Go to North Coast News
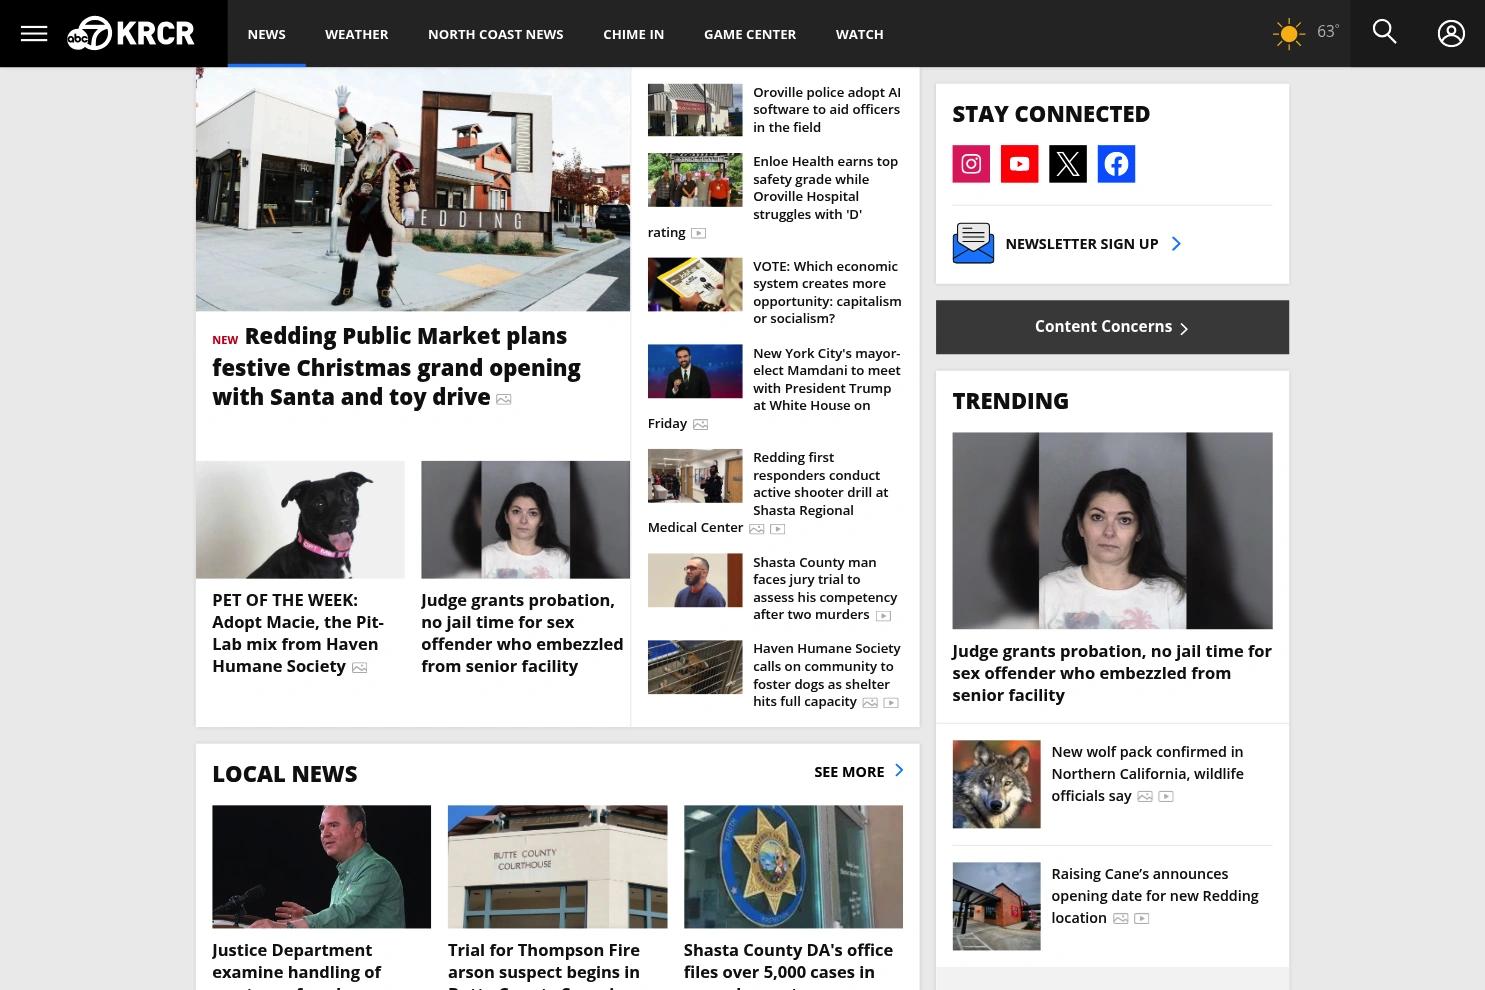 tap(495, 34)
